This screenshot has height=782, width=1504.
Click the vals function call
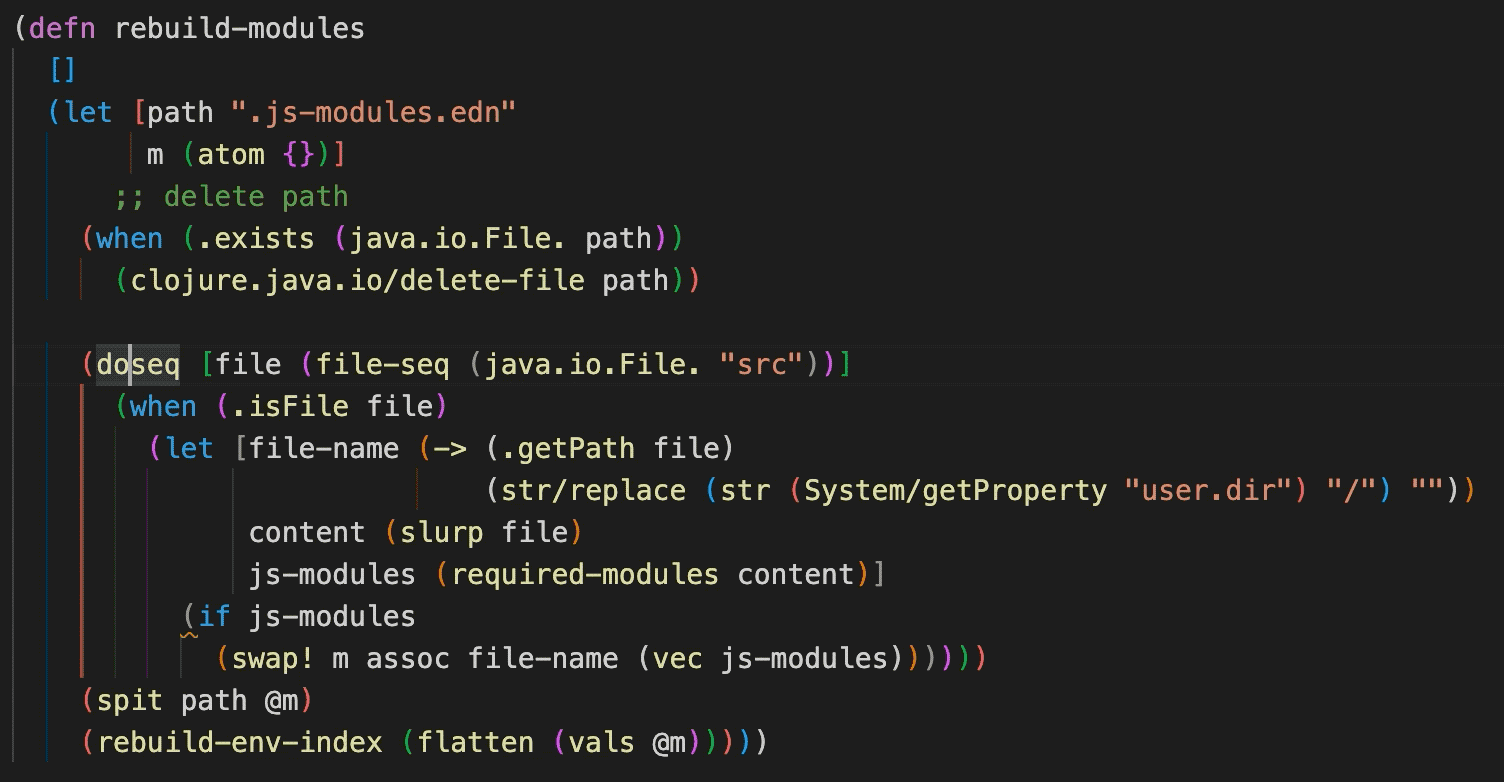[x=601, y=742]
